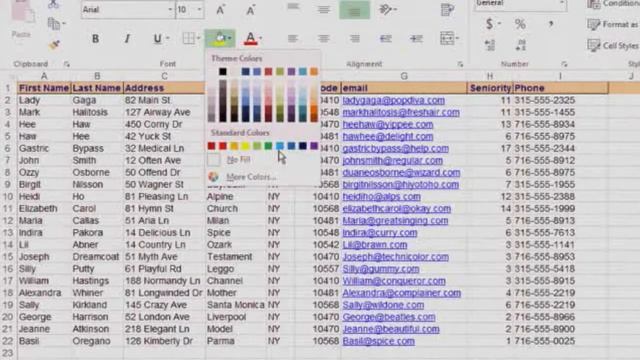Click the Increase Decimal icon
Viewport: 640px width, 360px height.
(x=490, y=44)
